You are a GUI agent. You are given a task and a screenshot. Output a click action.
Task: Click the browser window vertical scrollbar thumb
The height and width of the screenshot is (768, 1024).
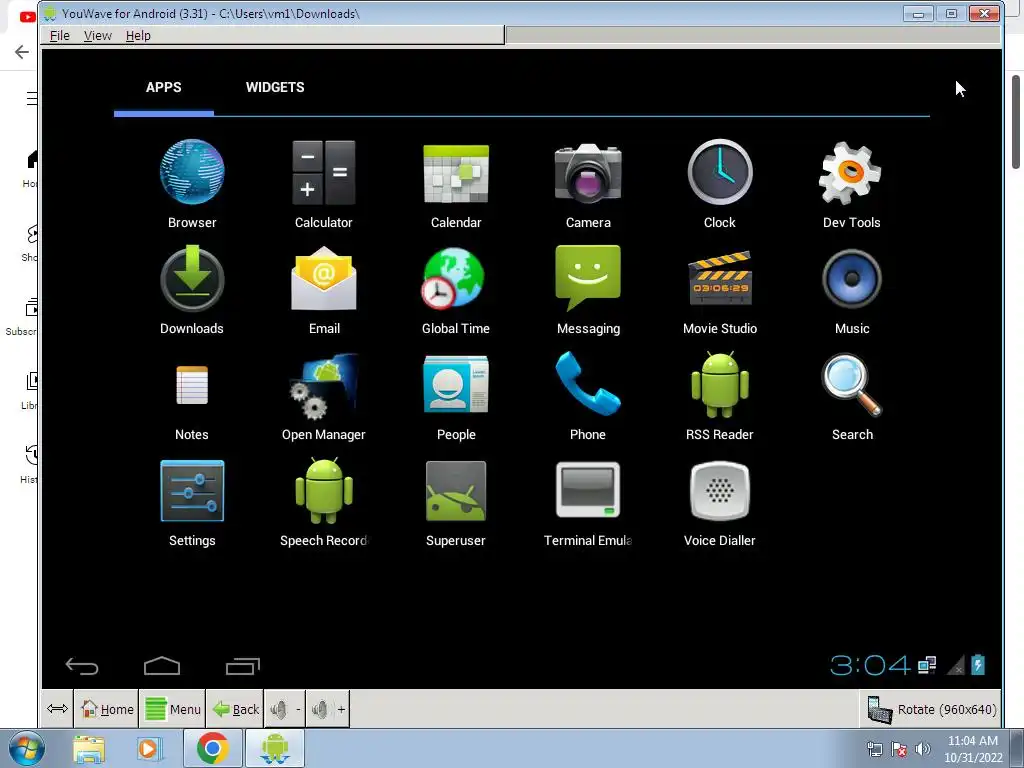[1016, 122]
